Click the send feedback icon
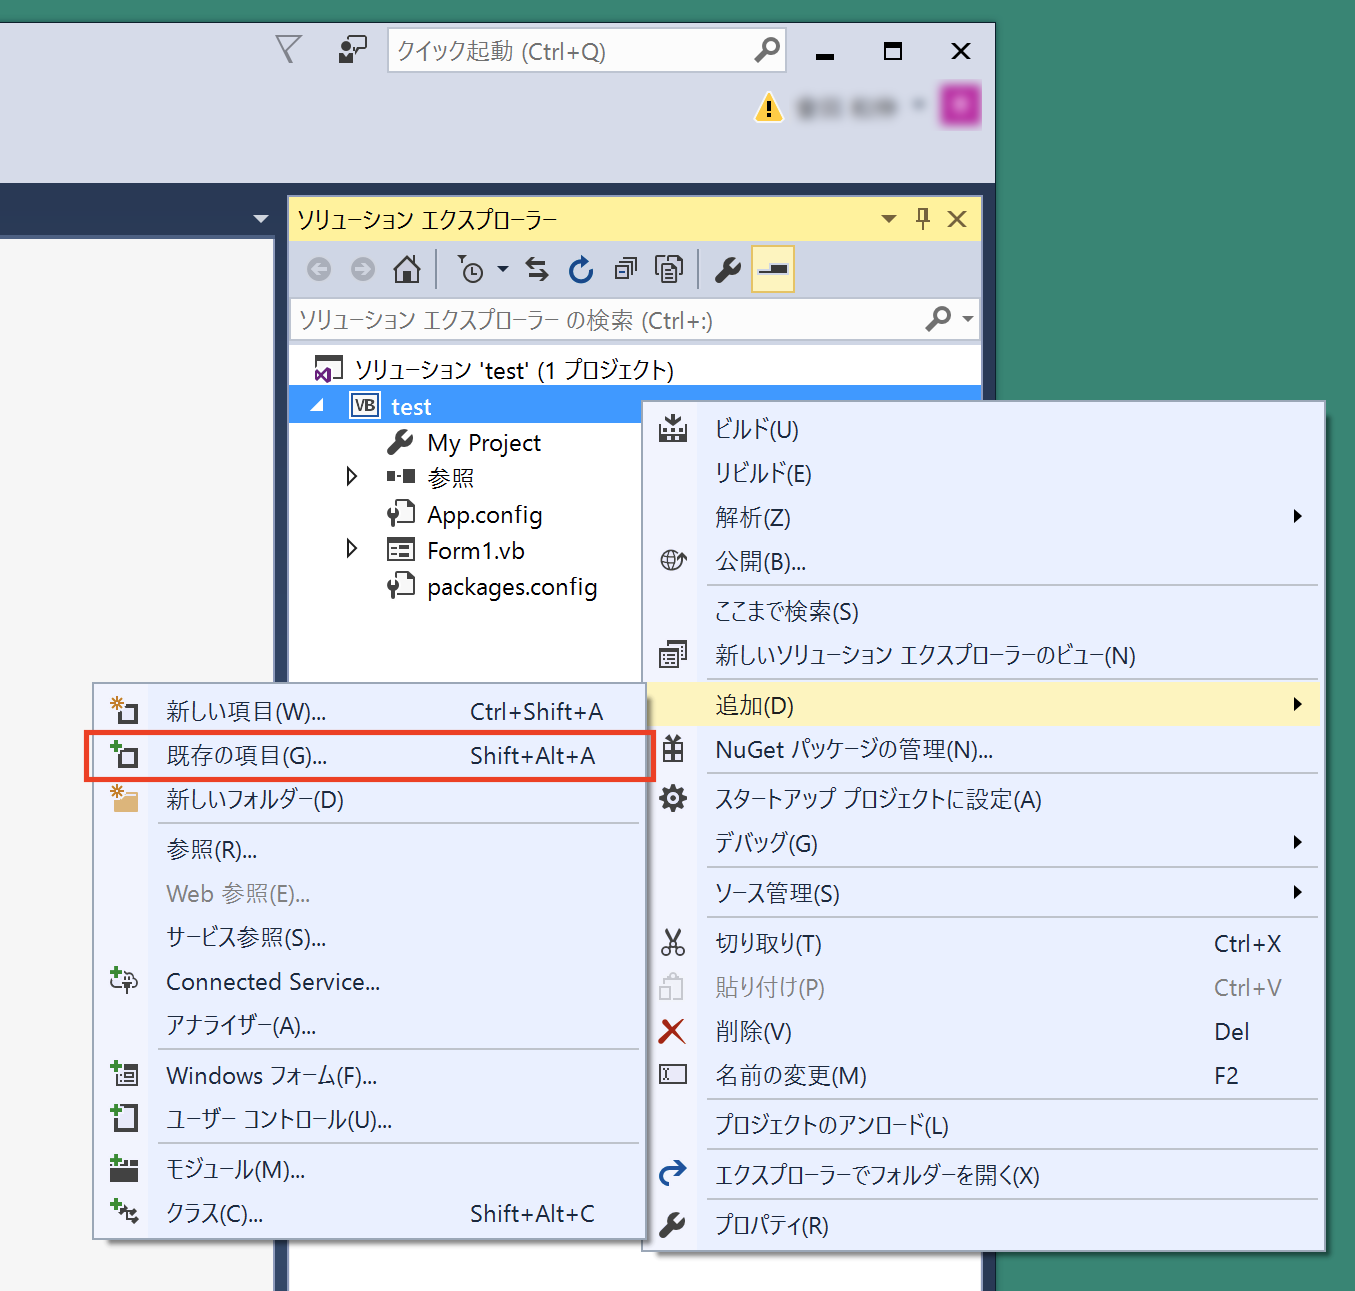The height and width of the screenshot is (1291, 1355). 352,50
